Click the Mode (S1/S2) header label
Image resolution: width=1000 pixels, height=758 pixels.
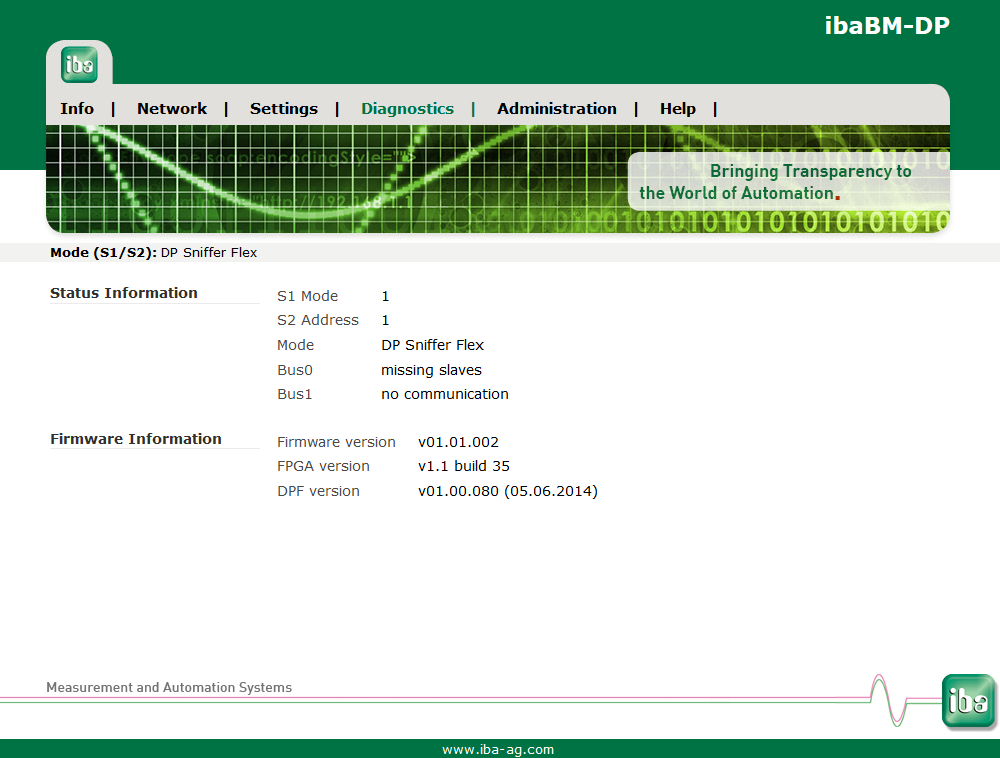[103, 253]
